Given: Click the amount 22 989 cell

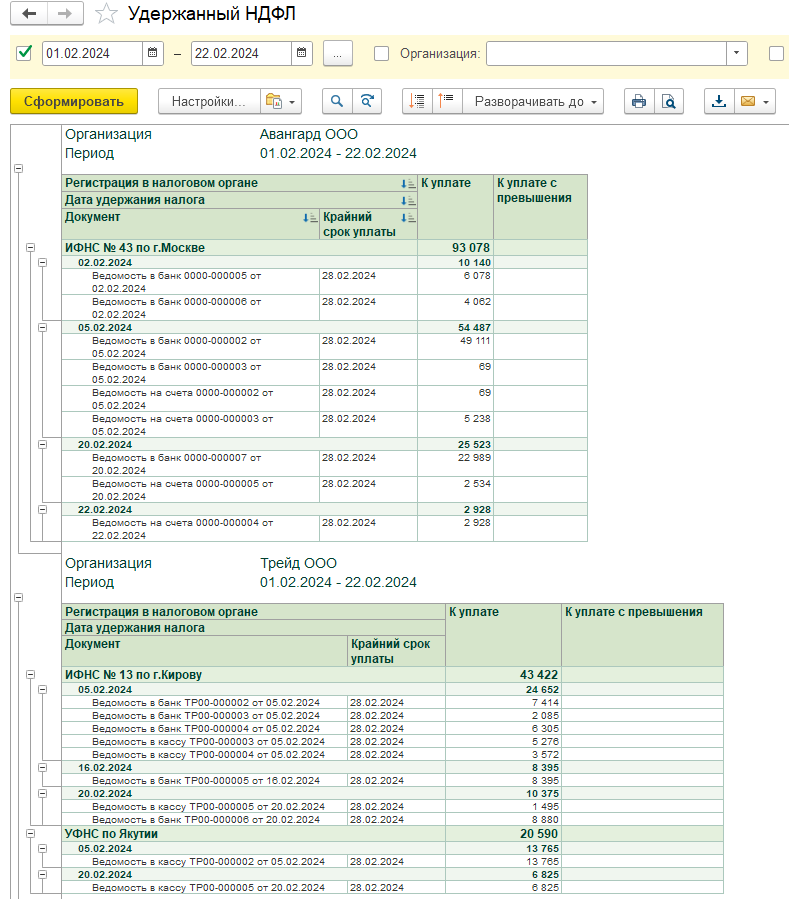Looking at the screenshot, I should [x=455, y=464].
